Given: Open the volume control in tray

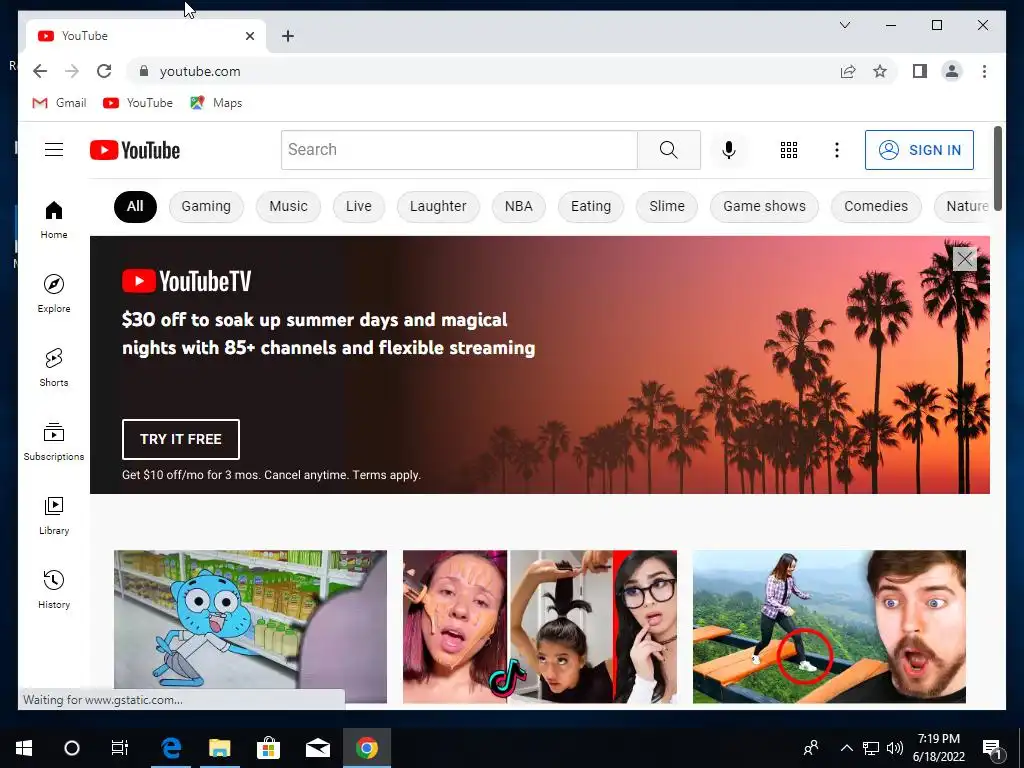Looking at the screenshot, I should coord(895,748).
